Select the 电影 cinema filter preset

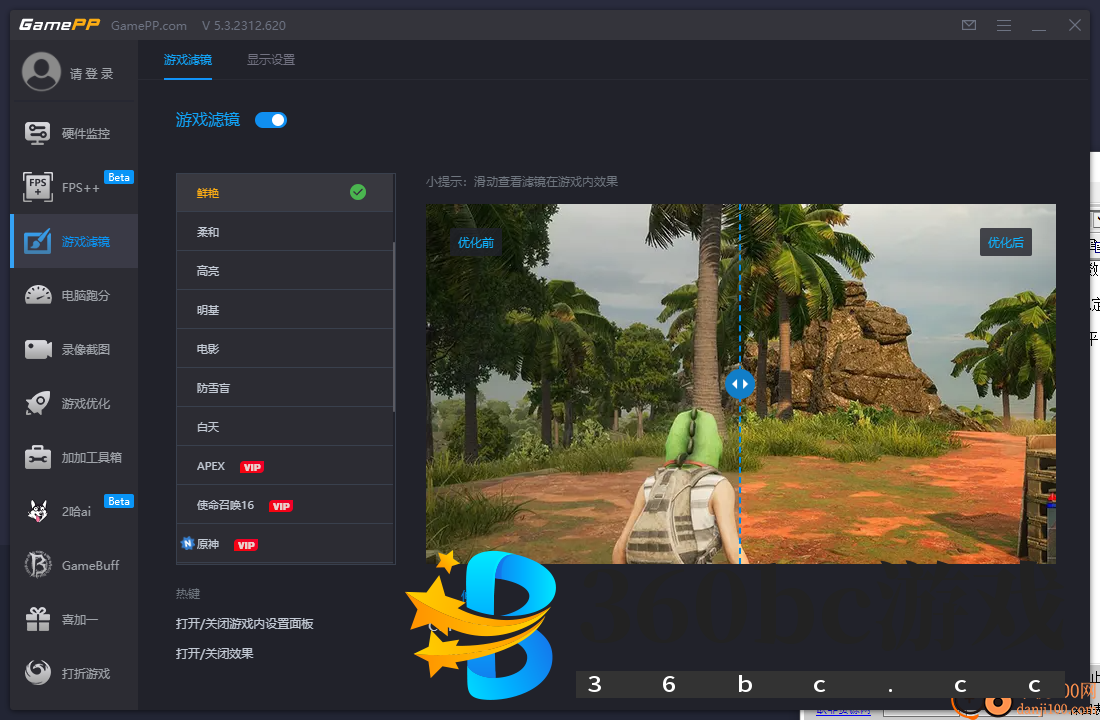coord(284,348)
